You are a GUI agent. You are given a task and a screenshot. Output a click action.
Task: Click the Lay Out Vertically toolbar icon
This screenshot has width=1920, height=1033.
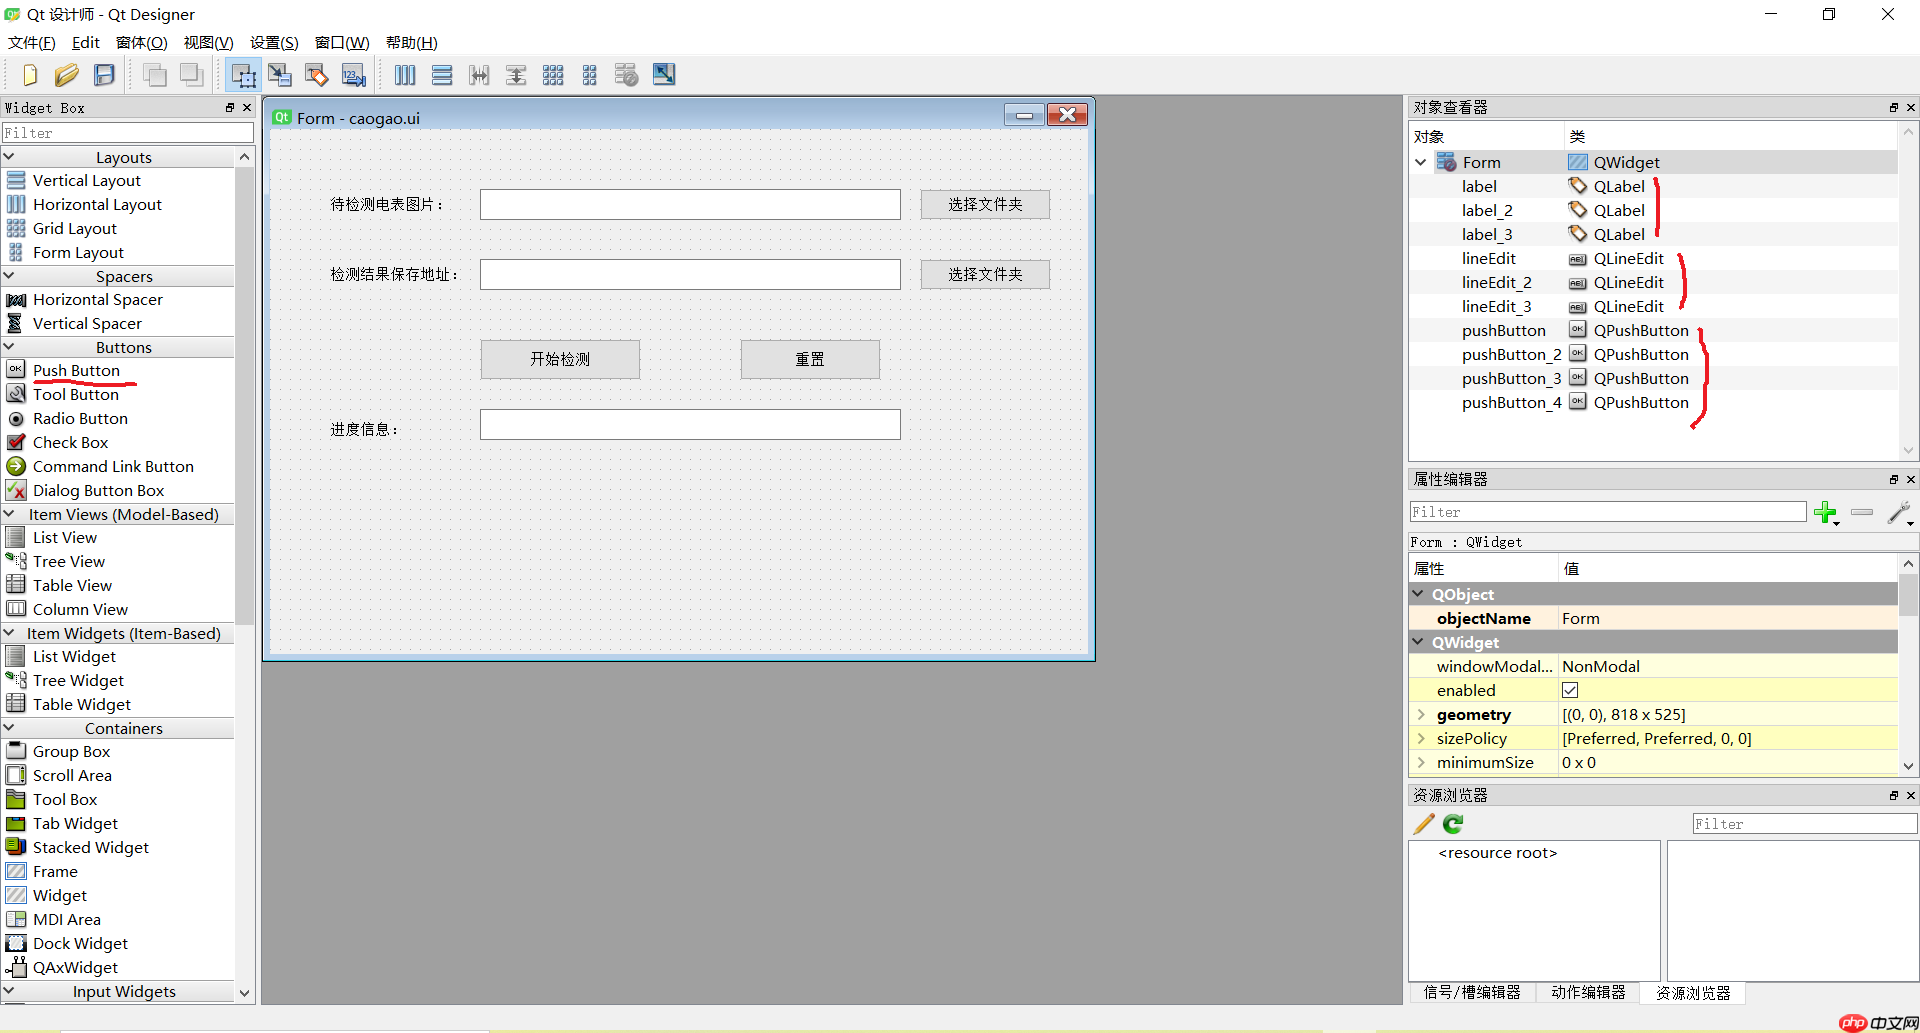coord(442,74)
